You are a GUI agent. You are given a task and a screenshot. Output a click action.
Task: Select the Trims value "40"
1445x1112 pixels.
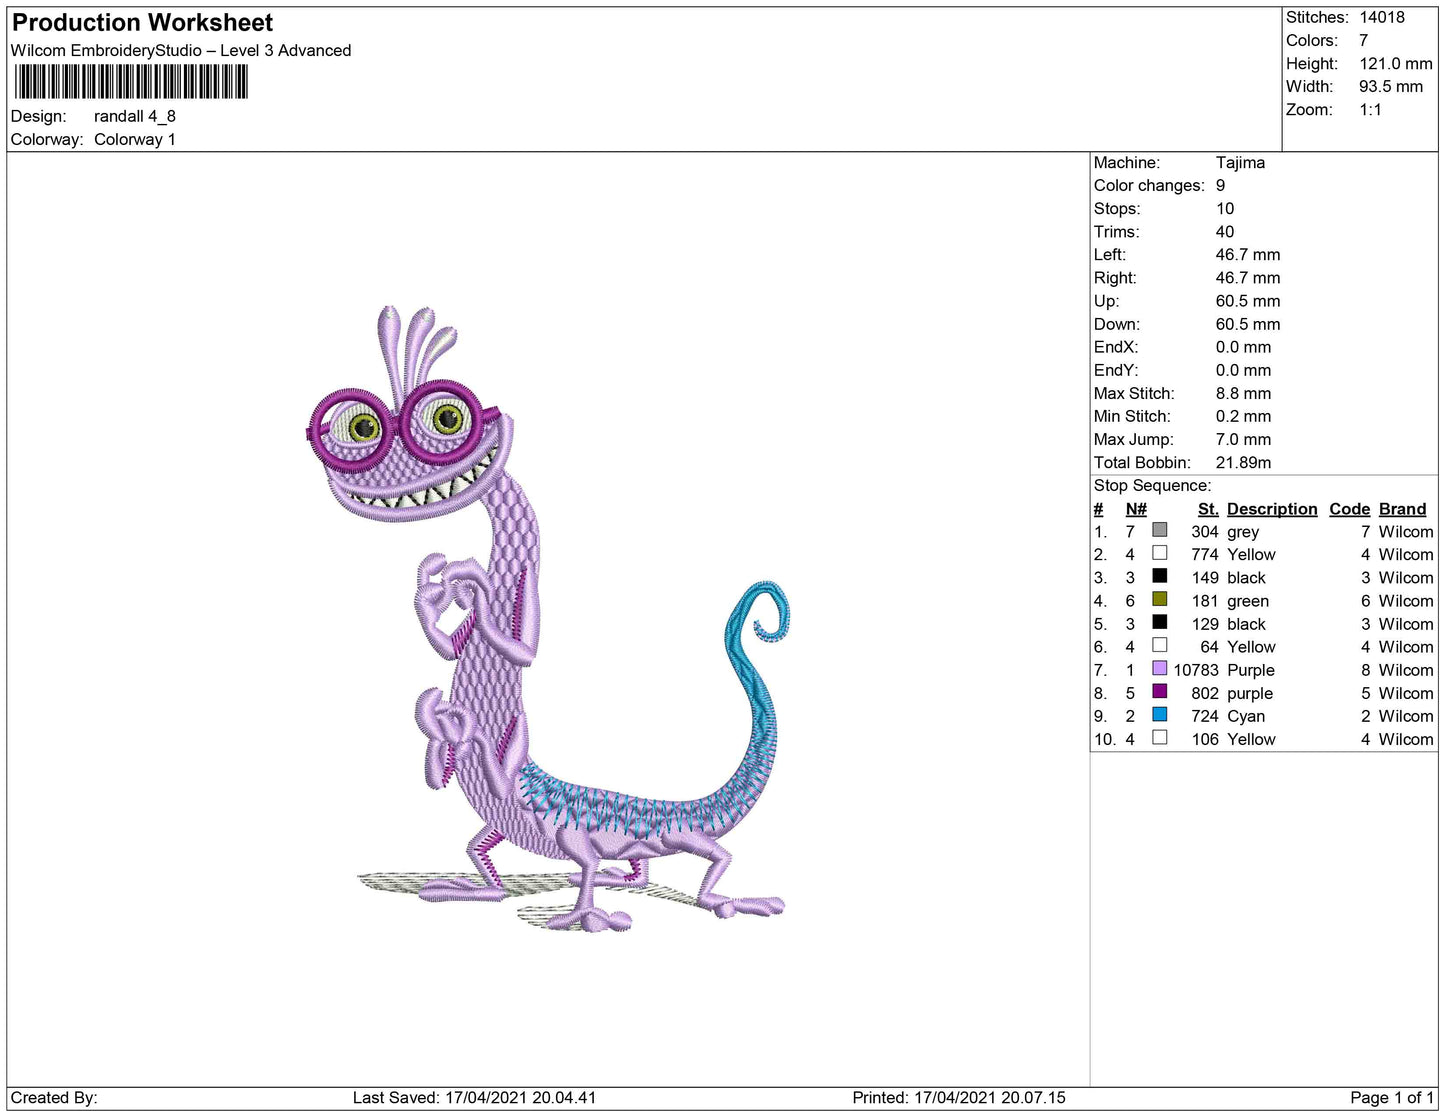[1225, 231]
